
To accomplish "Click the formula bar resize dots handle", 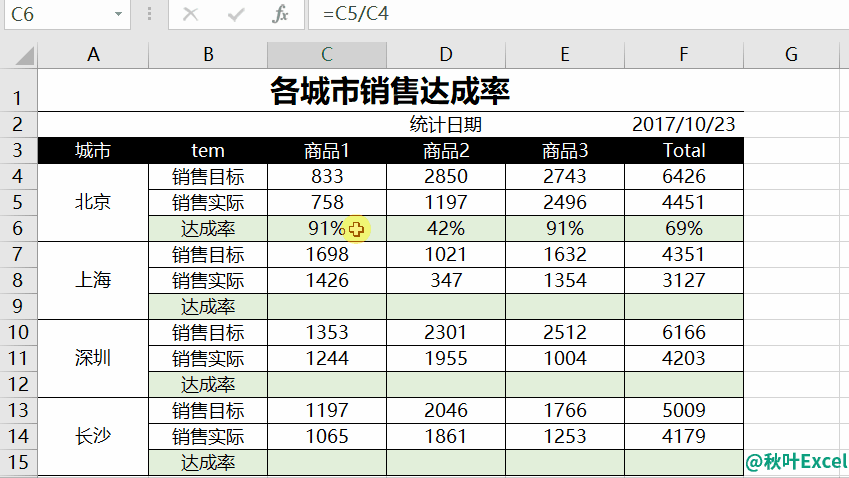I will tap(149, 14).
